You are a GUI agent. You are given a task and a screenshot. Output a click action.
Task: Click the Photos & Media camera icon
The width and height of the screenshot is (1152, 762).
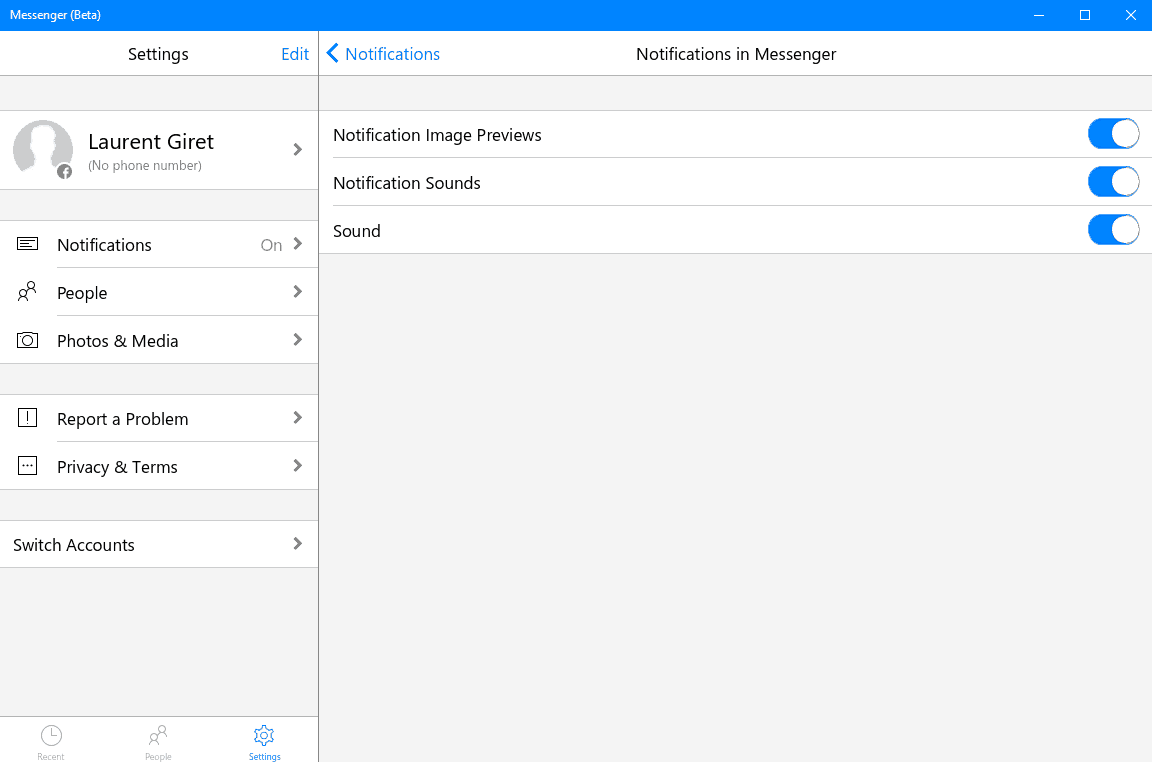pyautogui.click(x=27, y=340)
